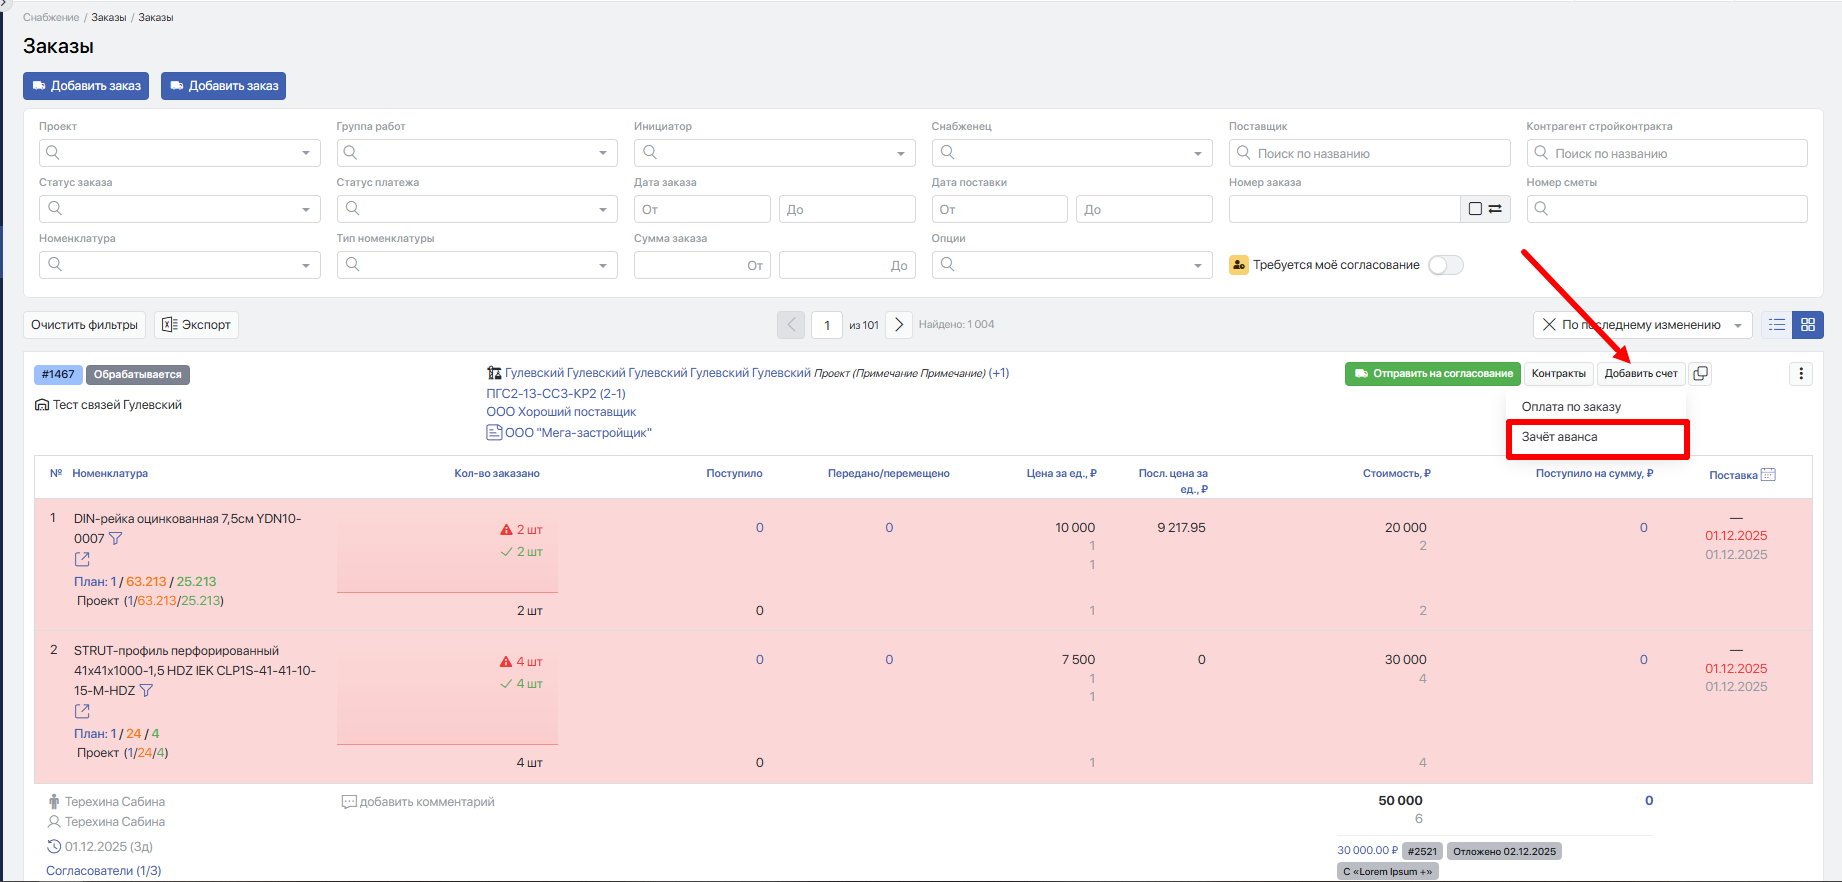Switch to the grid view icon
Screen dimensions: 1842x882
(x=1808, y=325)
